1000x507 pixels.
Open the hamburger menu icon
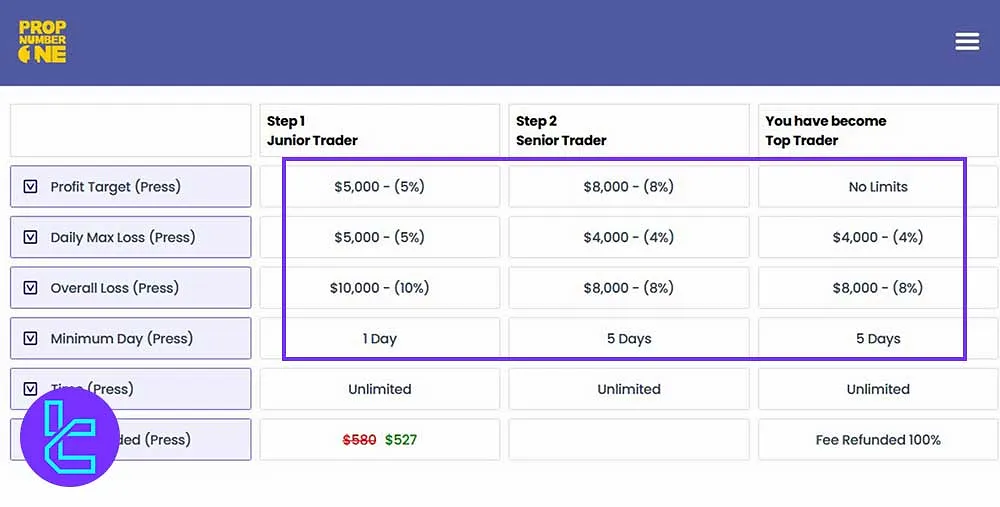[x=967, y=41]
